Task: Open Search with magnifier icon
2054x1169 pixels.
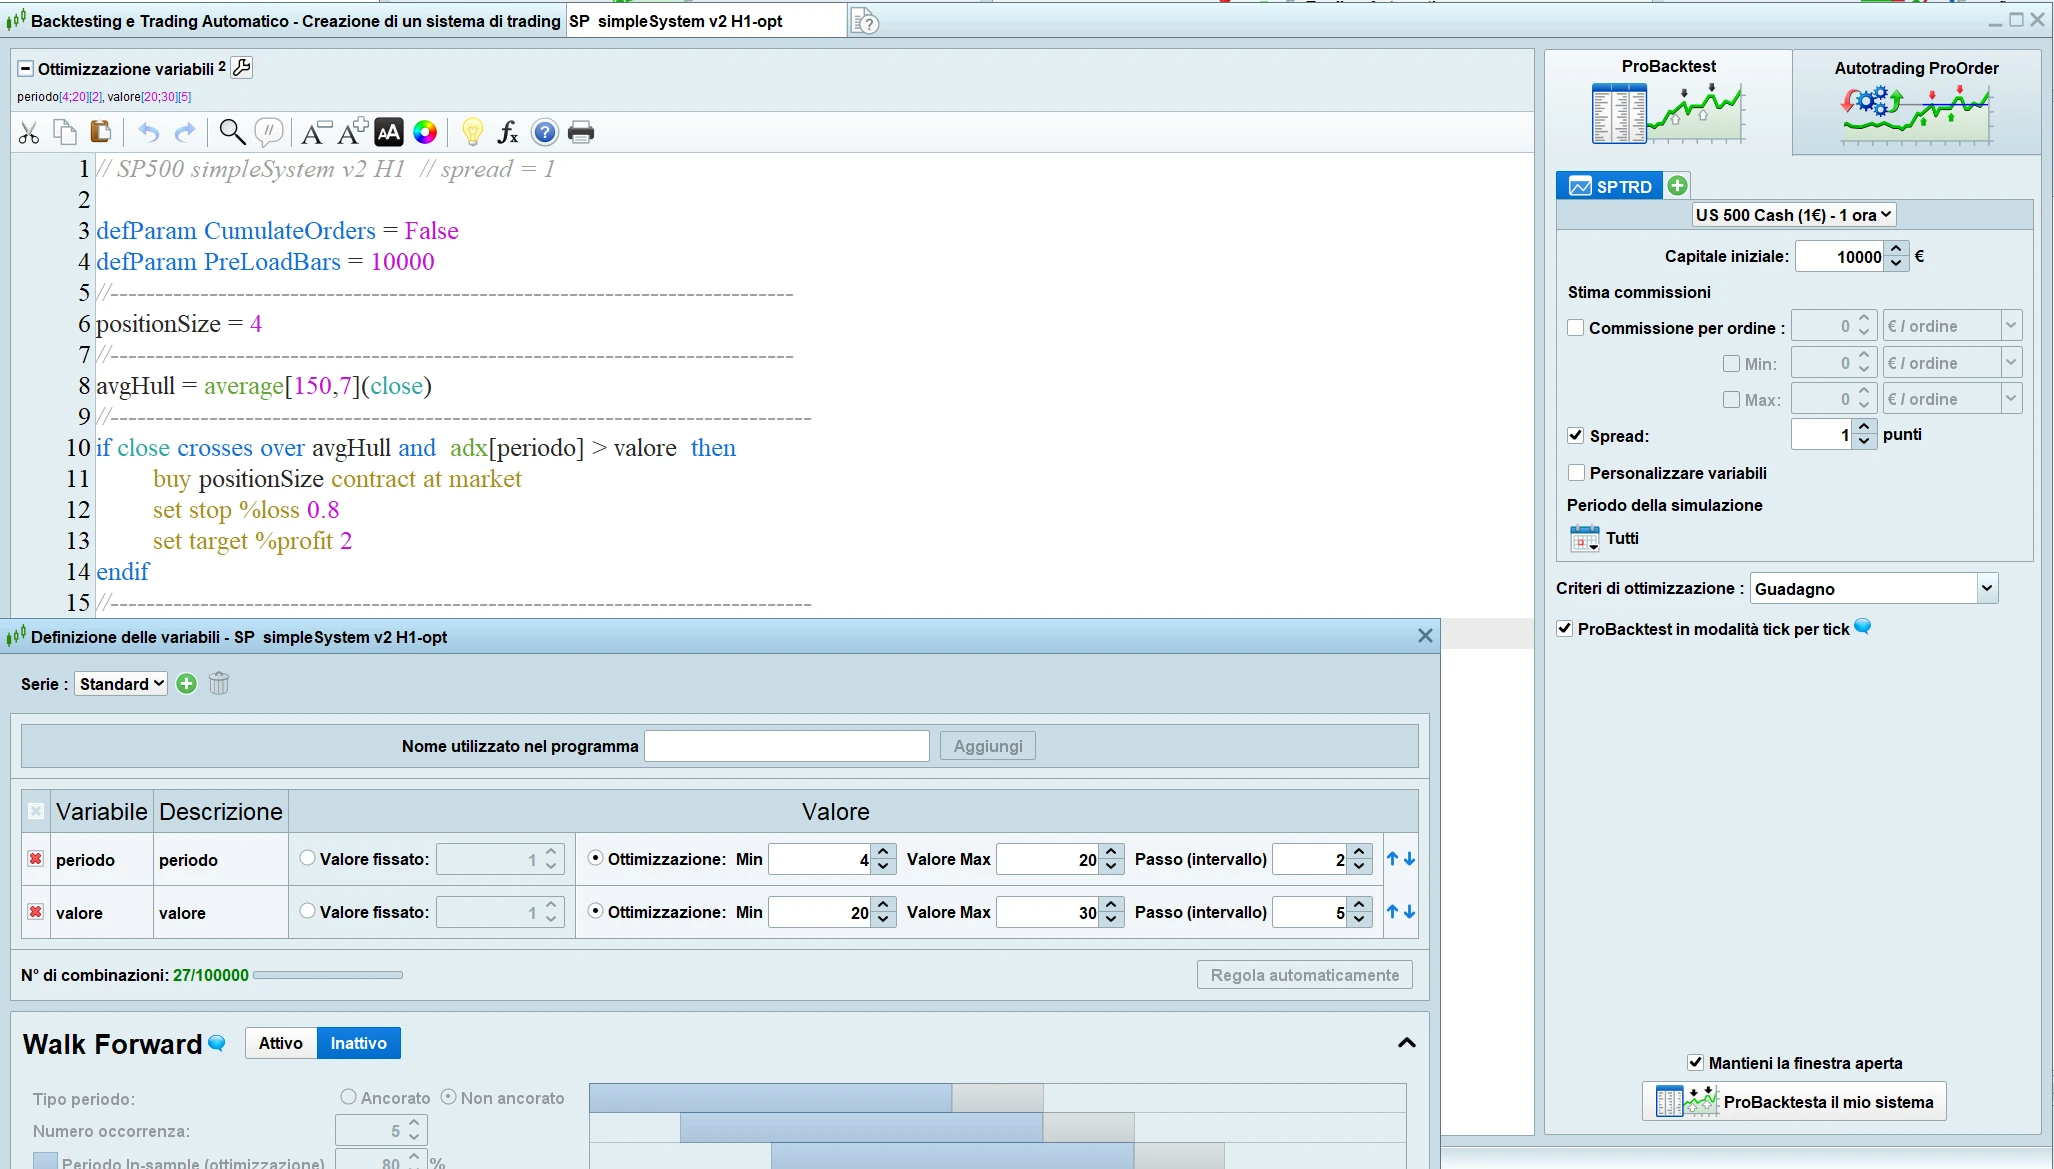Action: coord(232,132)
